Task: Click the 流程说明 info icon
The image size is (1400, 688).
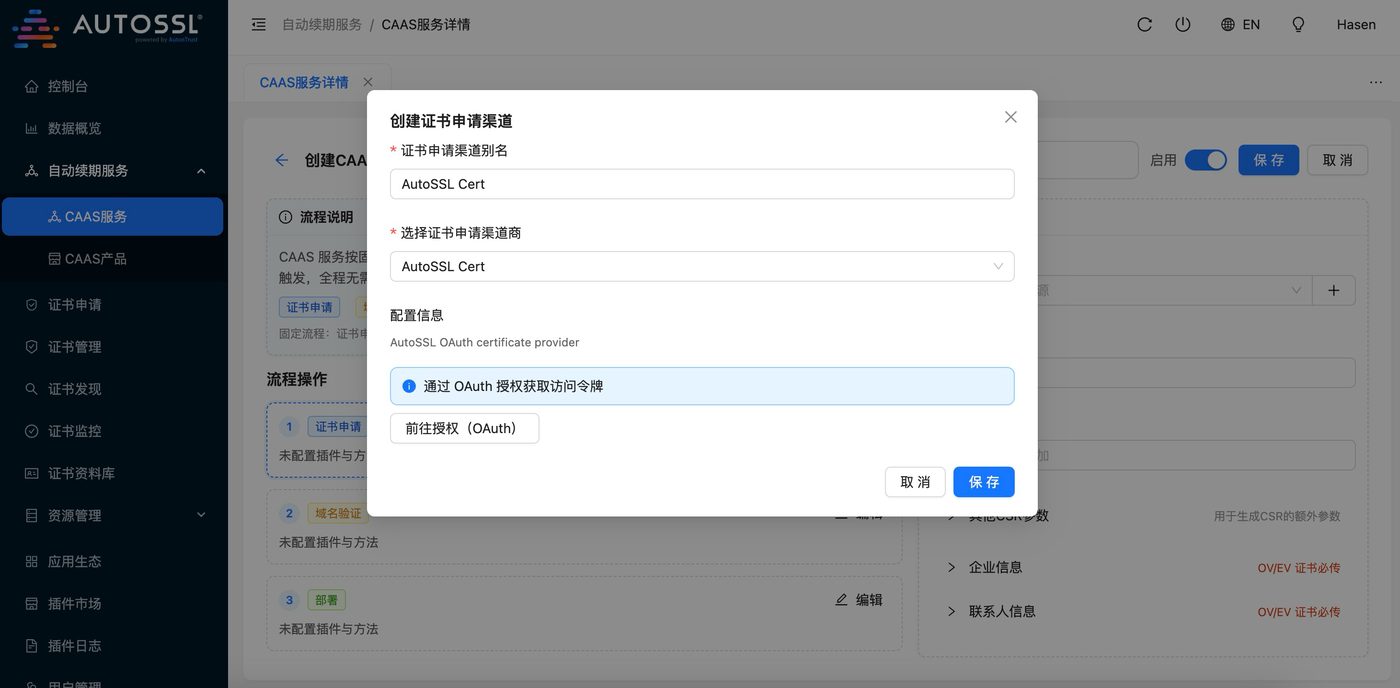Action: tap(285, 217)
